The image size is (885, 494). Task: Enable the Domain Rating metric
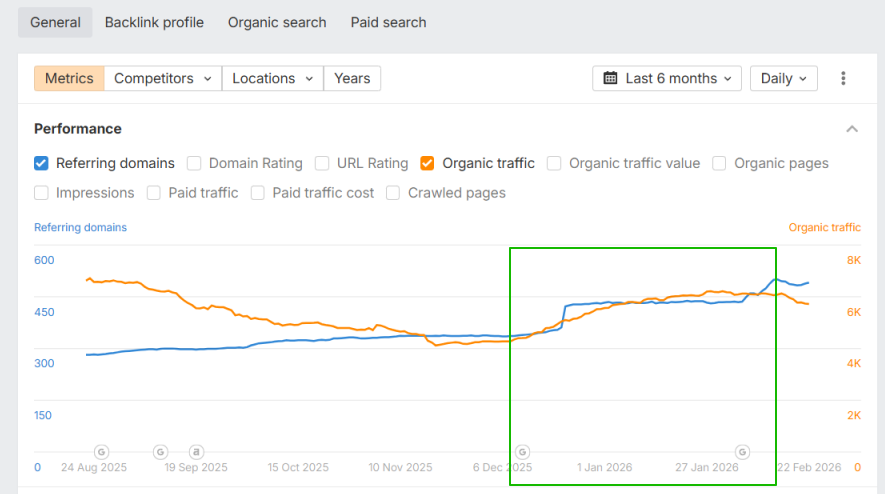point(194,163)
